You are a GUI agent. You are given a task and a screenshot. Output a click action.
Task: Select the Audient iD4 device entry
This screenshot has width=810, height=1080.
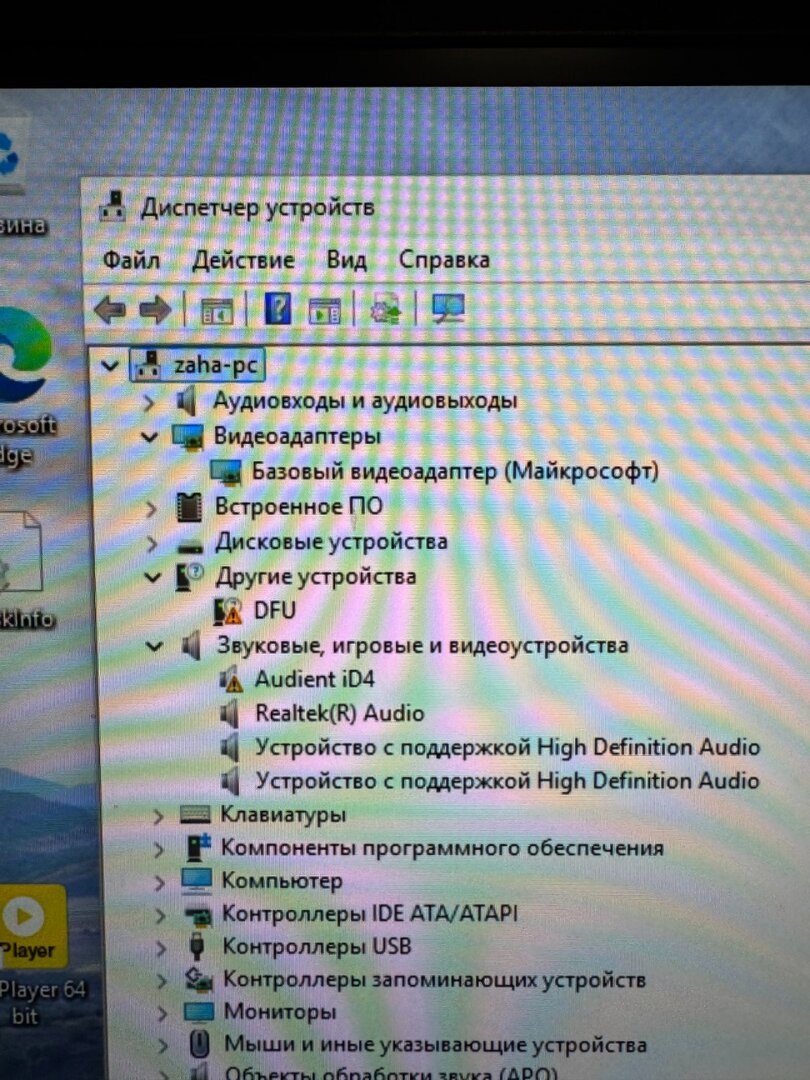point(313,679)
